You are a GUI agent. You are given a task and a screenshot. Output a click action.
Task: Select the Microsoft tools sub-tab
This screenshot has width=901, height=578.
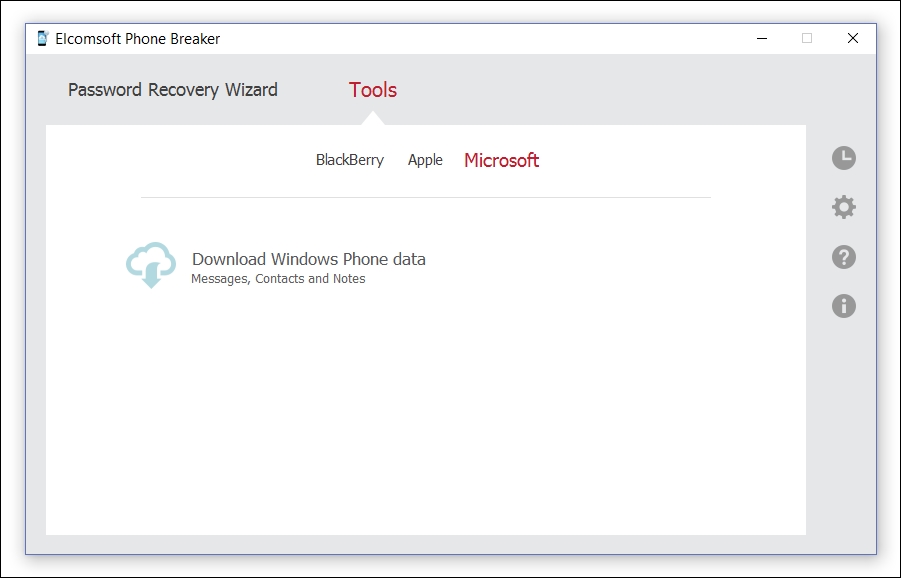coord(501,160)
